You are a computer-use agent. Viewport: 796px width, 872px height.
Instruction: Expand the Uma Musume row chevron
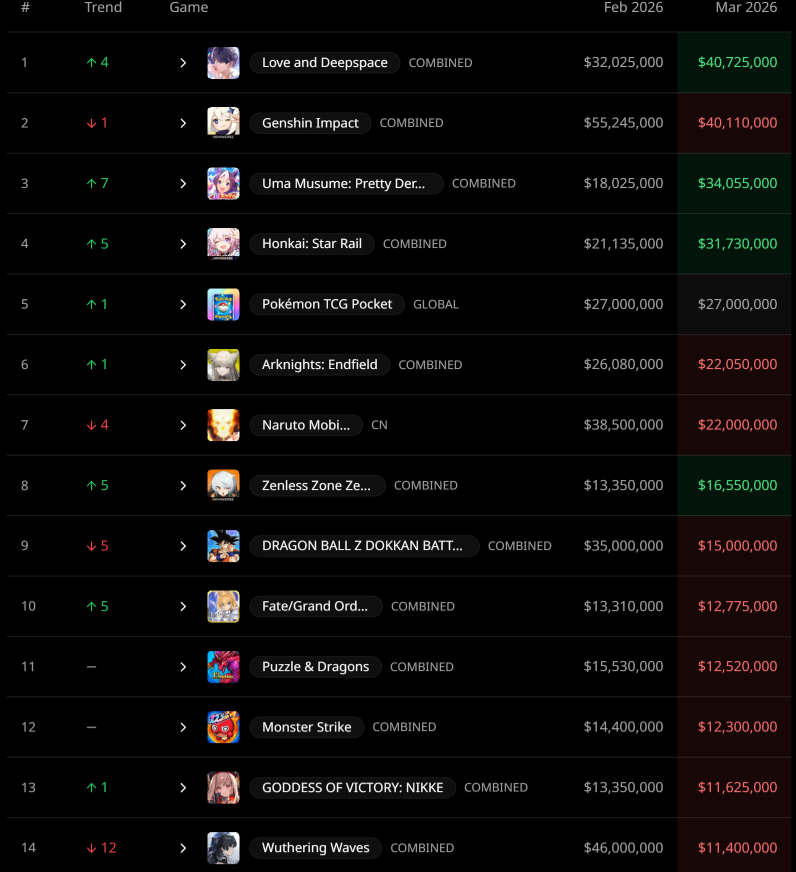183,184
